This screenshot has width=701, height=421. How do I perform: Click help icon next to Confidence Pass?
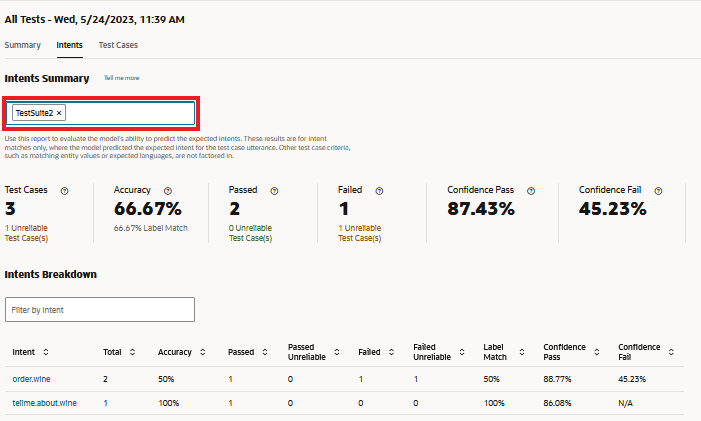click(x=531, y=190)
